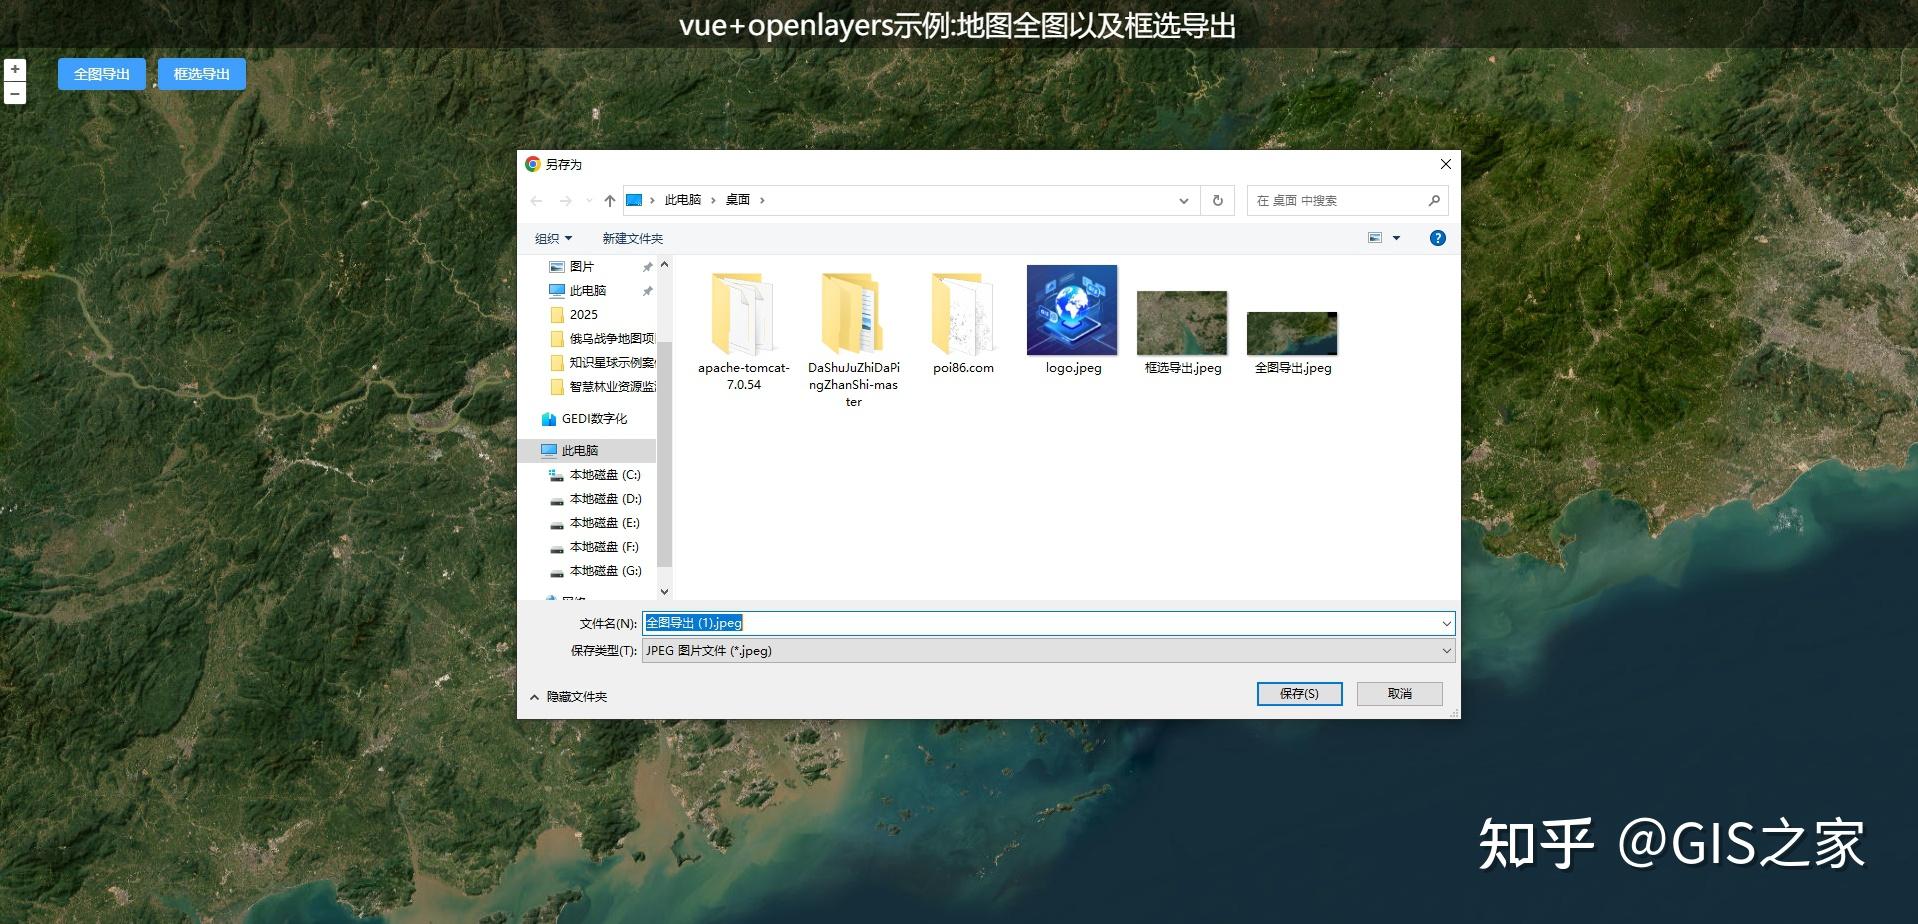The width and height of the screenshot is (1918, 924).
Task: Go up one folder level with the up arrow
Action: (x=609, y=200)
